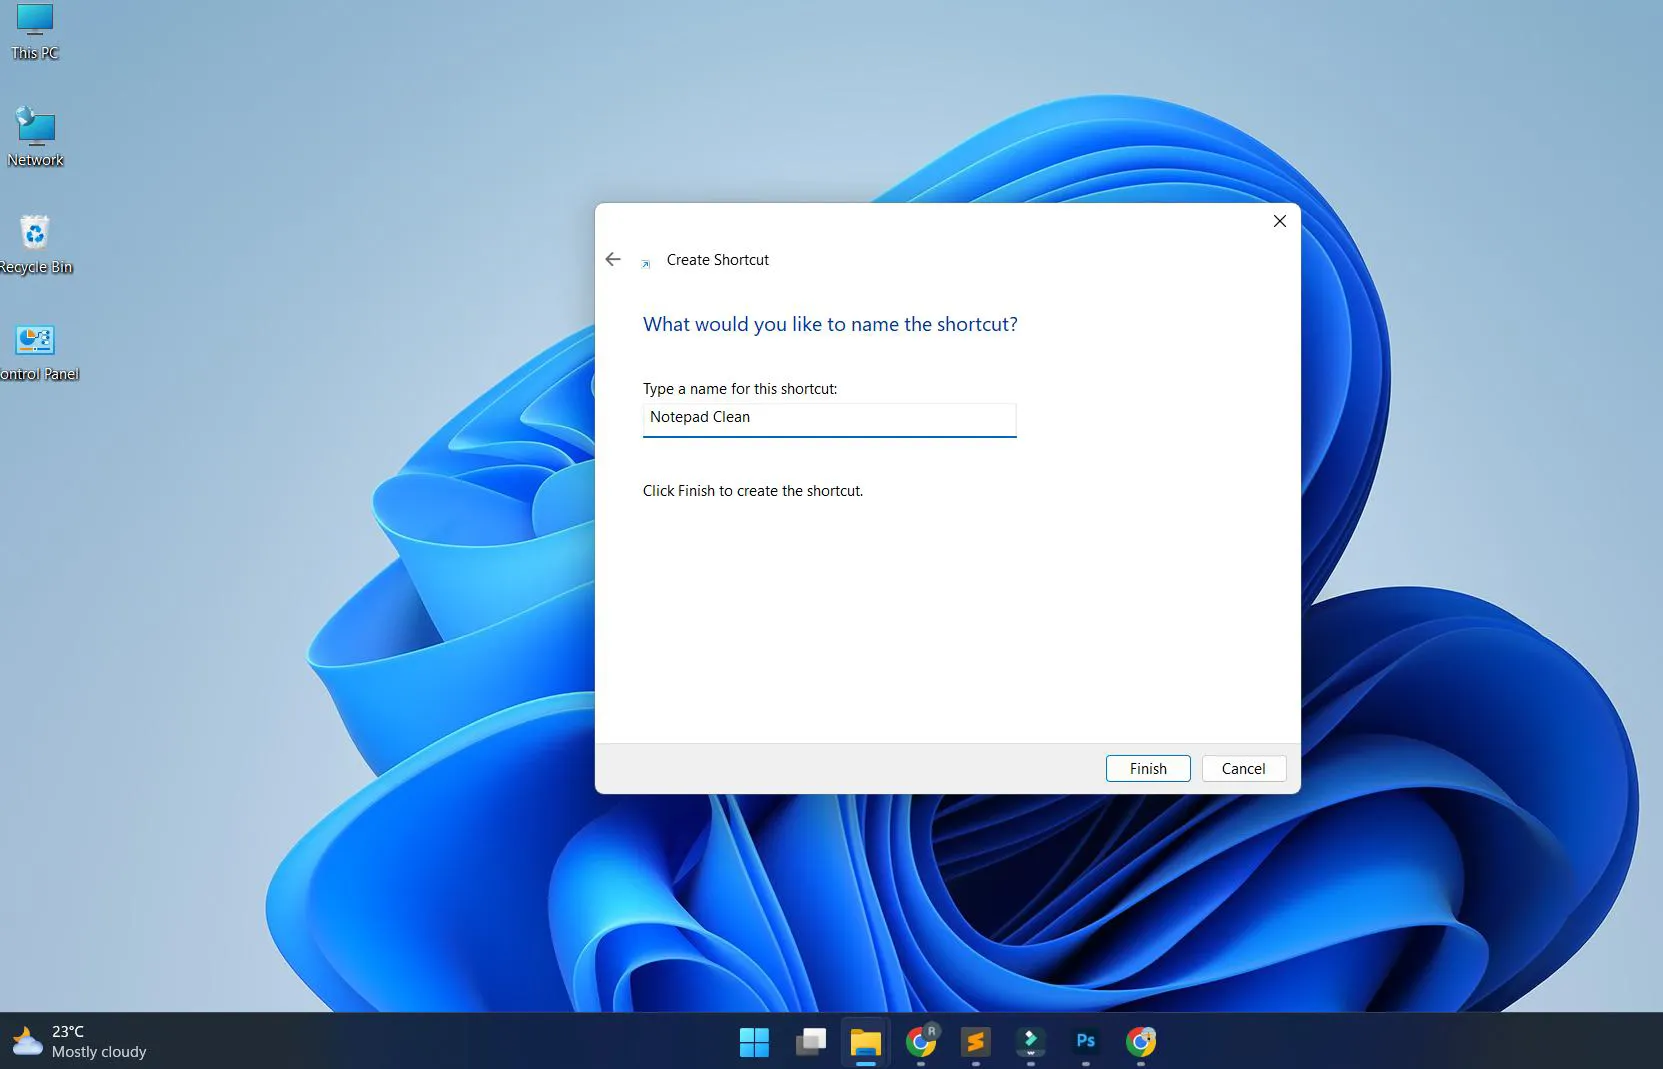Click inside the shortcut name field
Viewport: 1663px width, 1069px height.
tap(828, 418)
